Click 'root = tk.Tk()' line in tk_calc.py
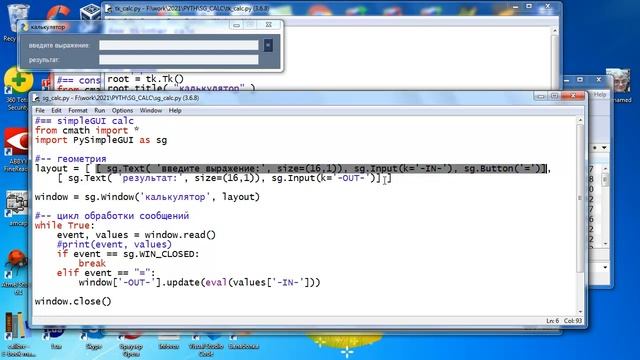640x360 pixels. coord(145,79)
